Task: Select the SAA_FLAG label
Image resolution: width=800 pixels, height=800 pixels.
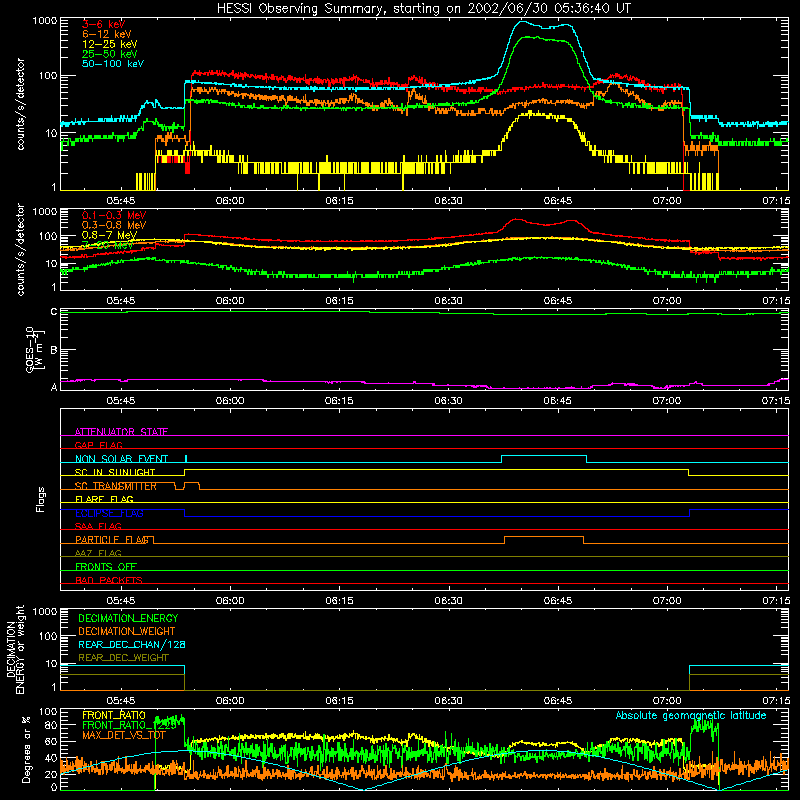Action: click(98, 526)
